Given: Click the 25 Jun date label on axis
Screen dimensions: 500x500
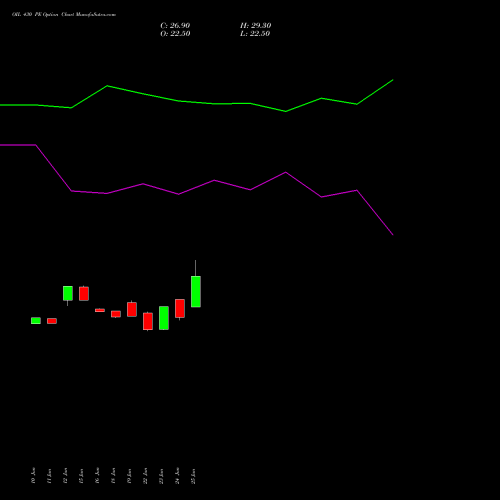Looking at the screenshot, I should pos(193,476).
